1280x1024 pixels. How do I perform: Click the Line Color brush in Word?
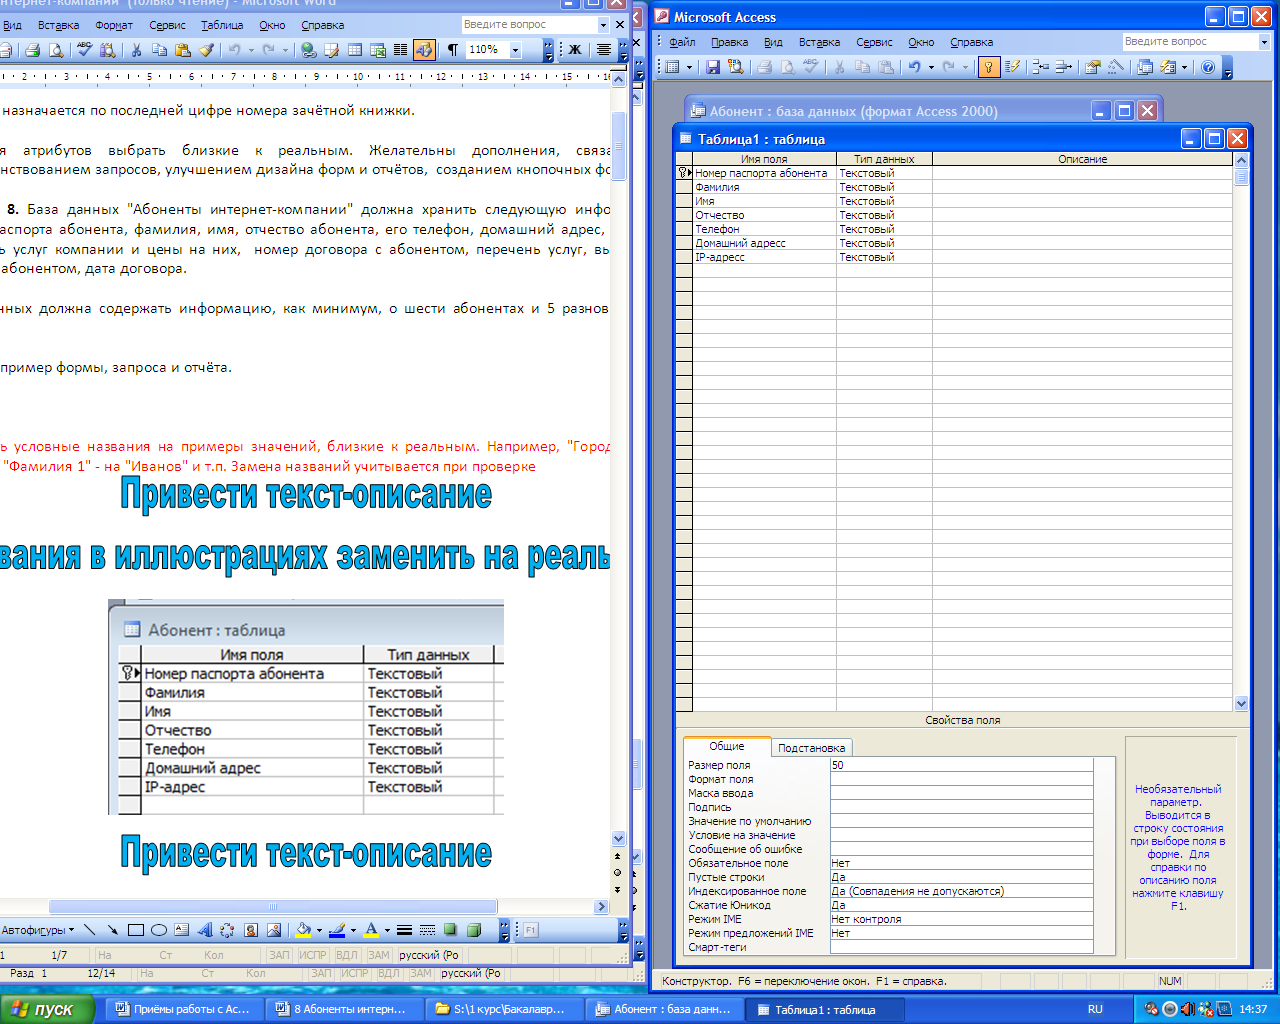336,930
